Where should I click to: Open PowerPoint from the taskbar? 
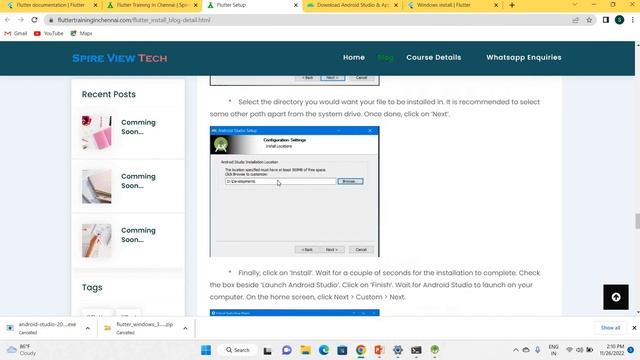(x=379, y=350)
